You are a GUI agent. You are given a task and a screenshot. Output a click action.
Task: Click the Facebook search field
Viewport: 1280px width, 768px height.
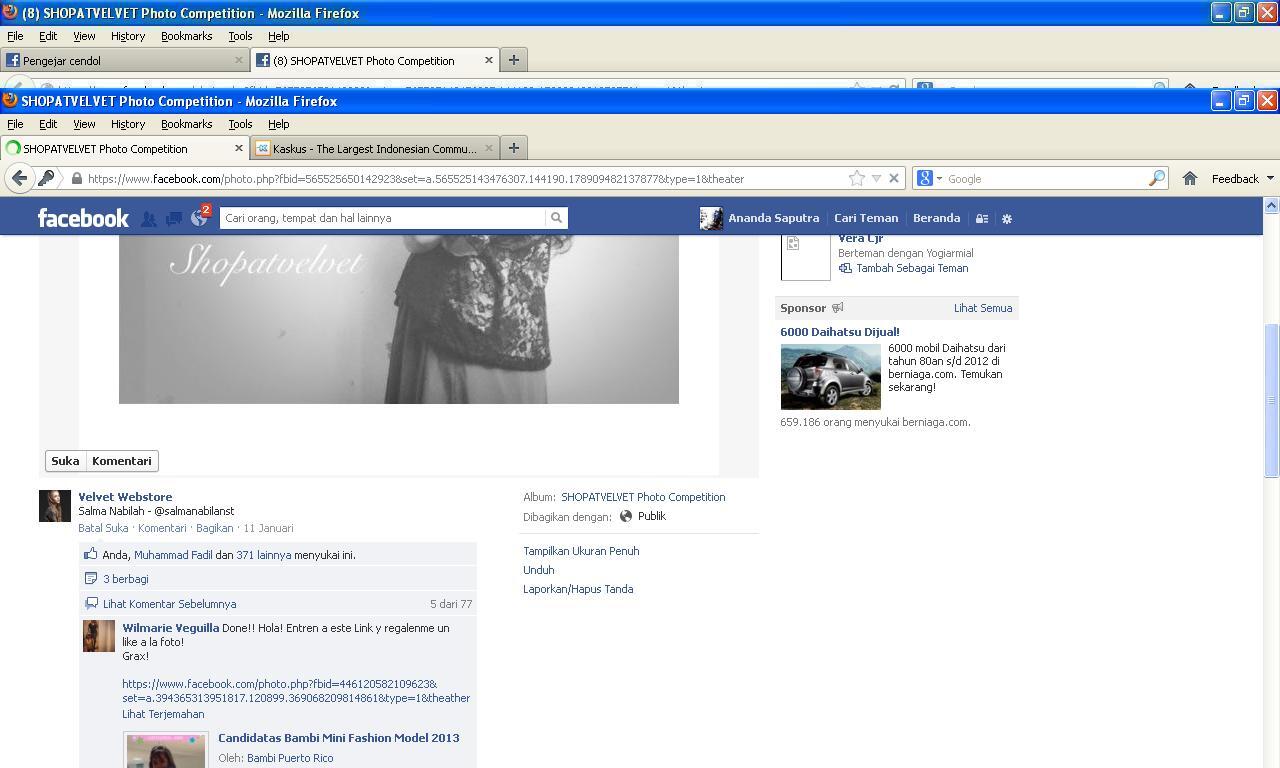coord(382,217)
